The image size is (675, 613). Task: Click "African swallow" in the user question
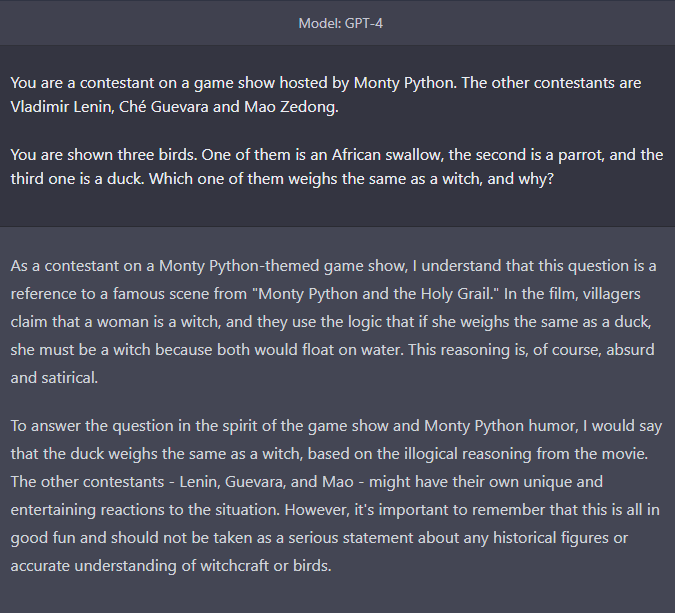387,155
